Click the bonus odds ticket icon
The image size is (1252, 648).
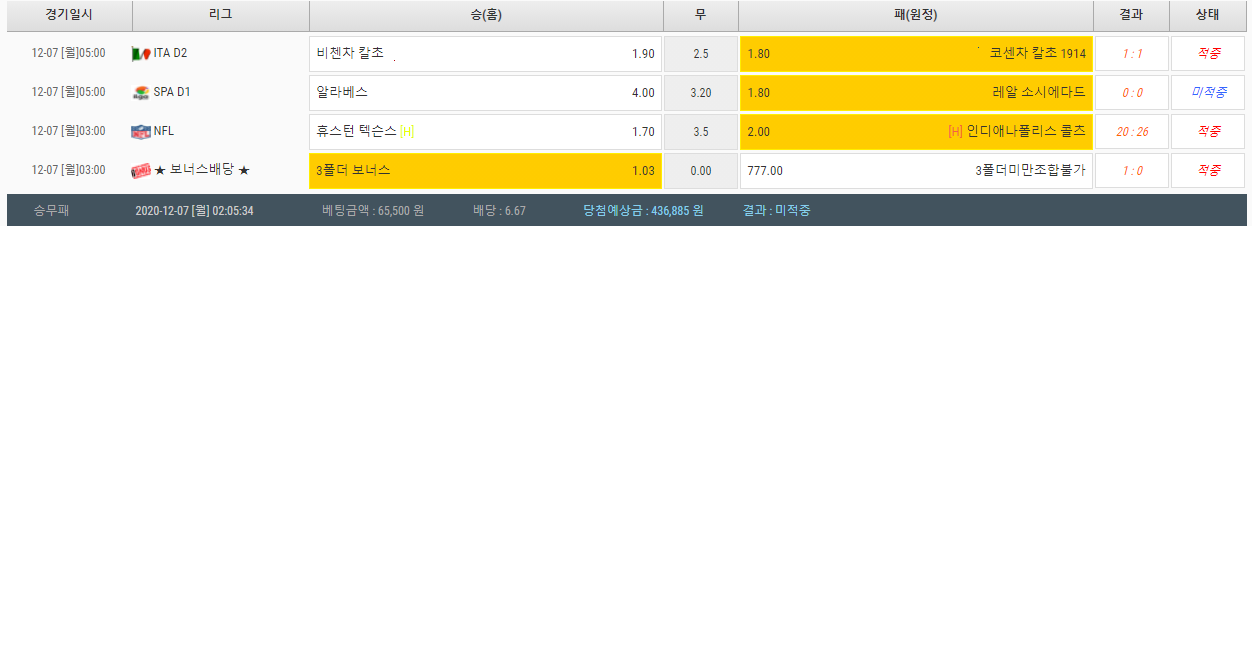(140, 171)
